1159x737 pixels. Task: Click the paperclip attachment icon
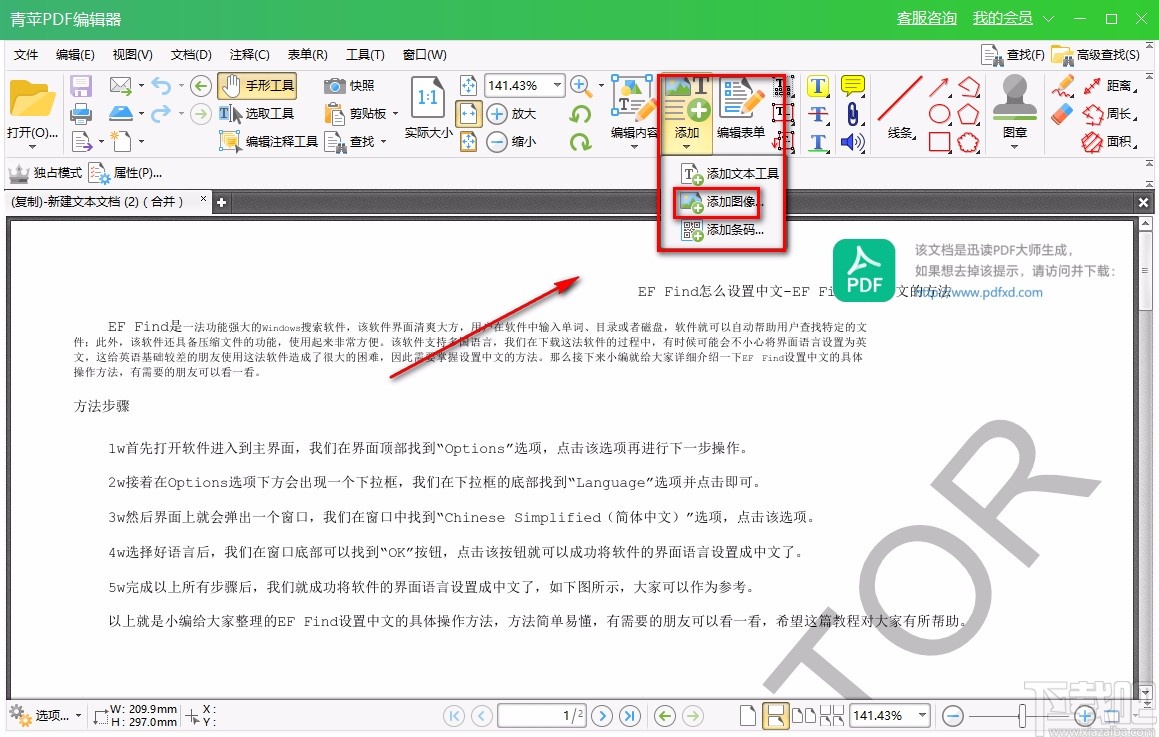852,114
